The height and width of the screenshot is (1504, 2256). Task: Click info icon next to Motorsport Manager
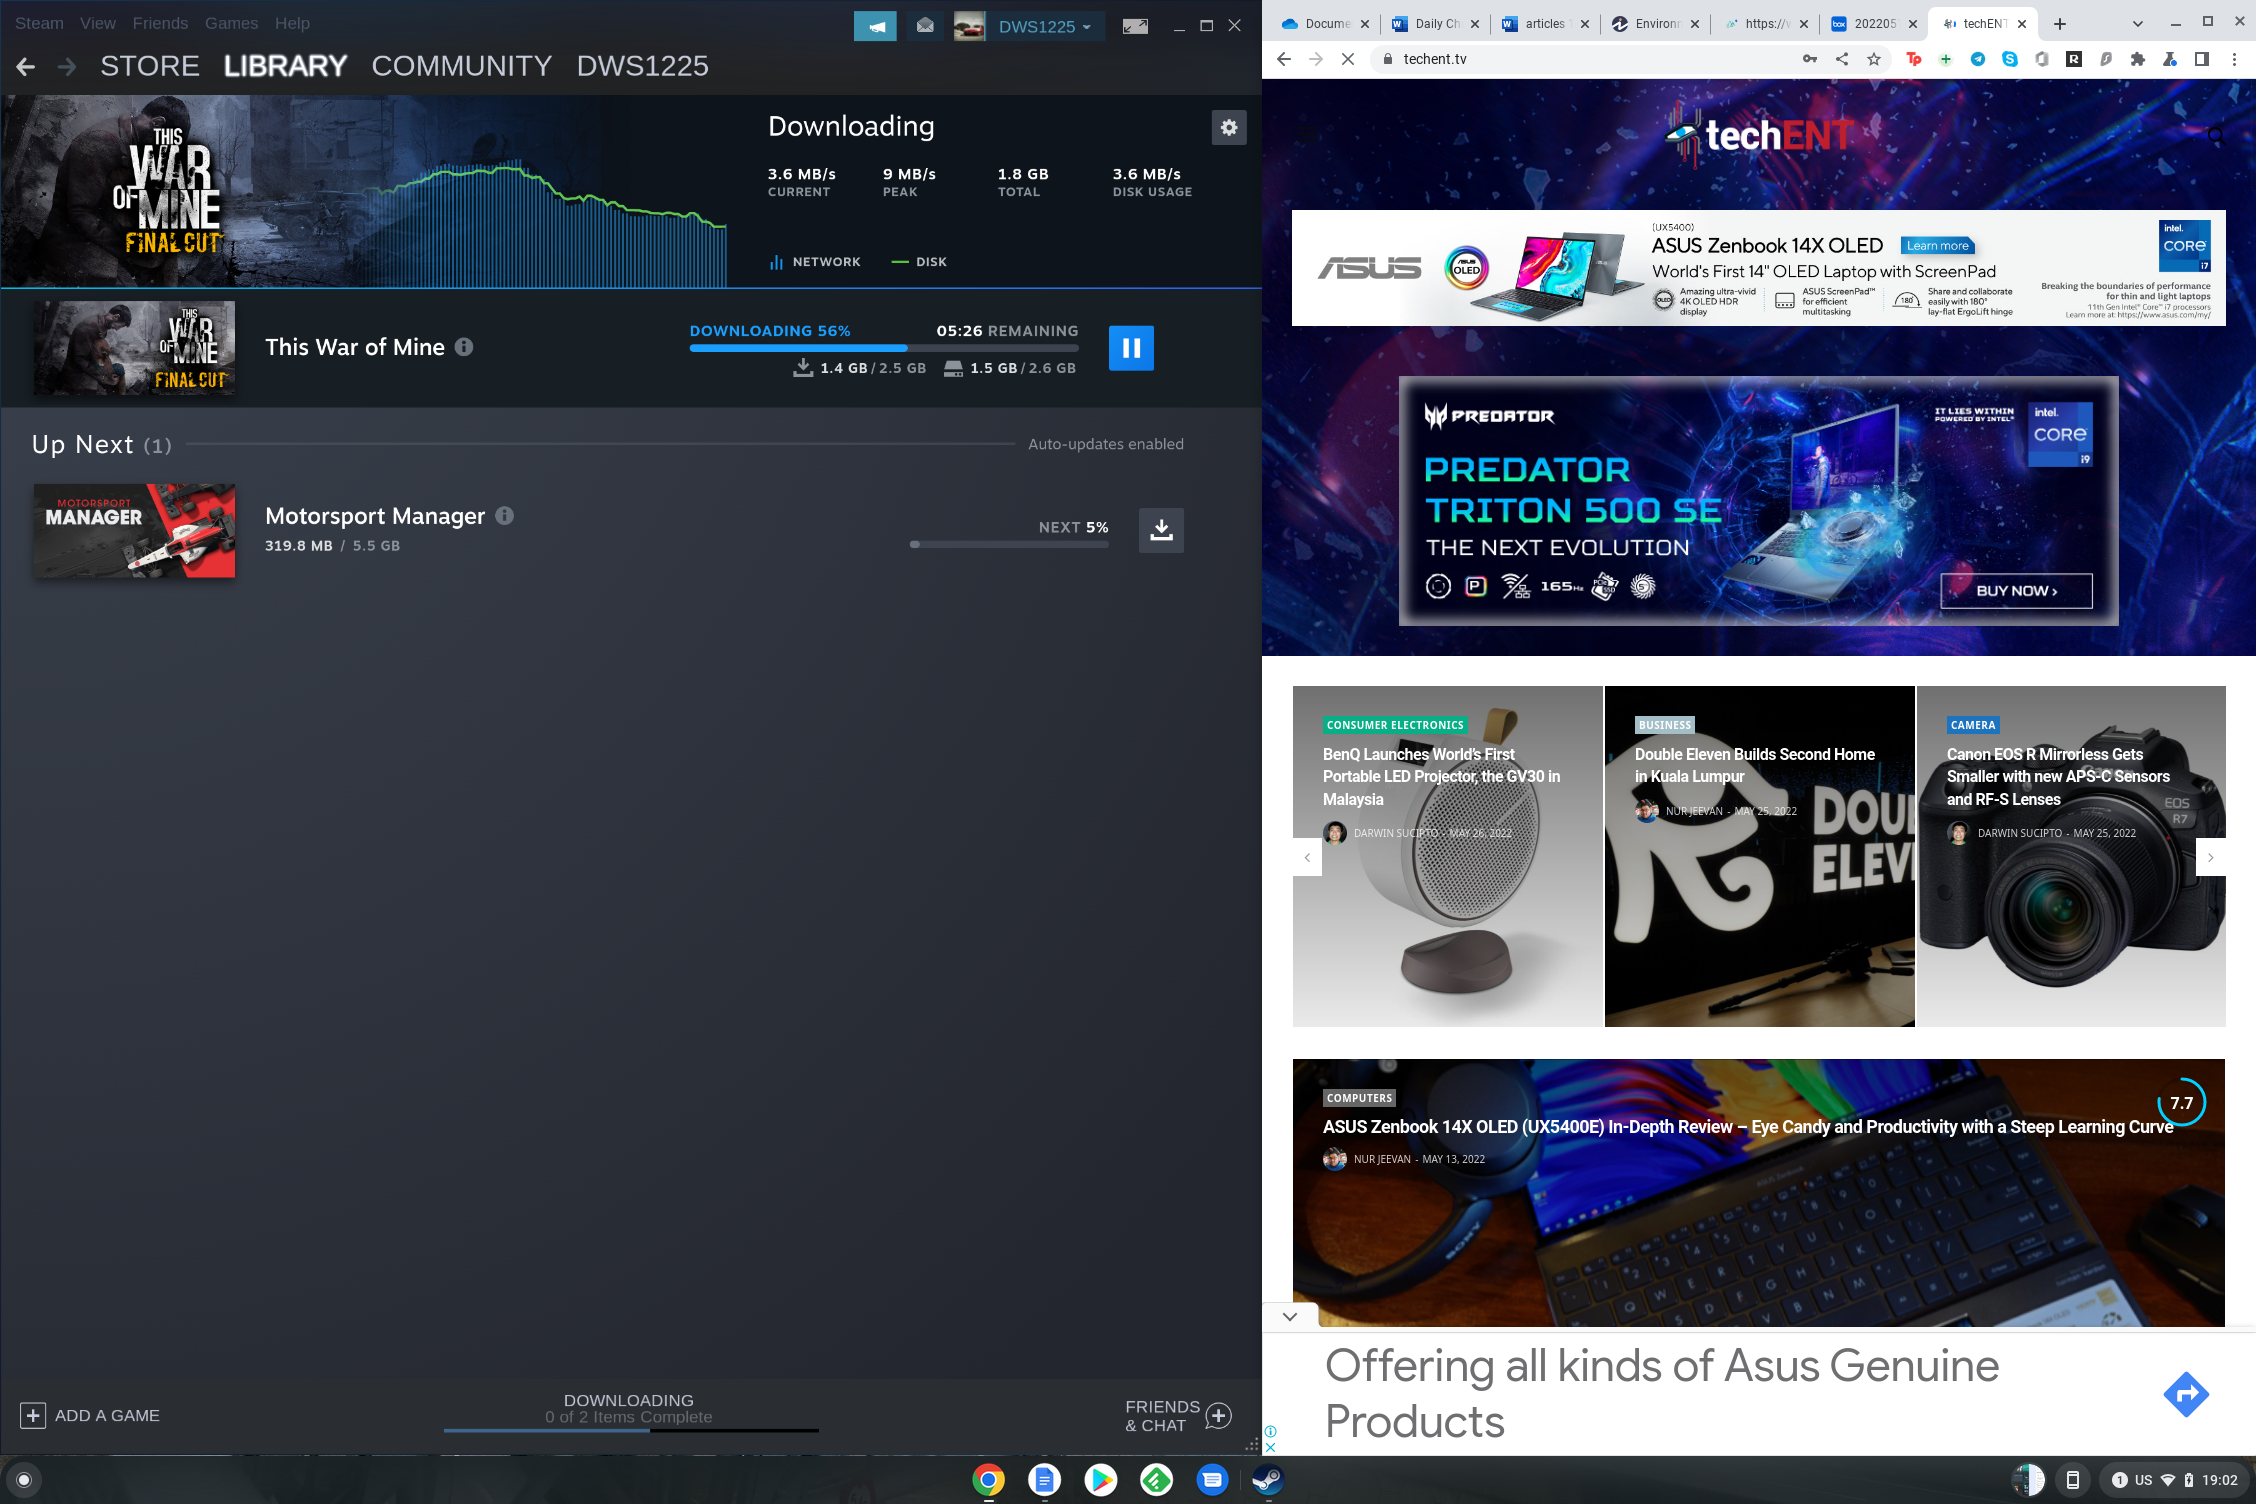click(505, 516)
